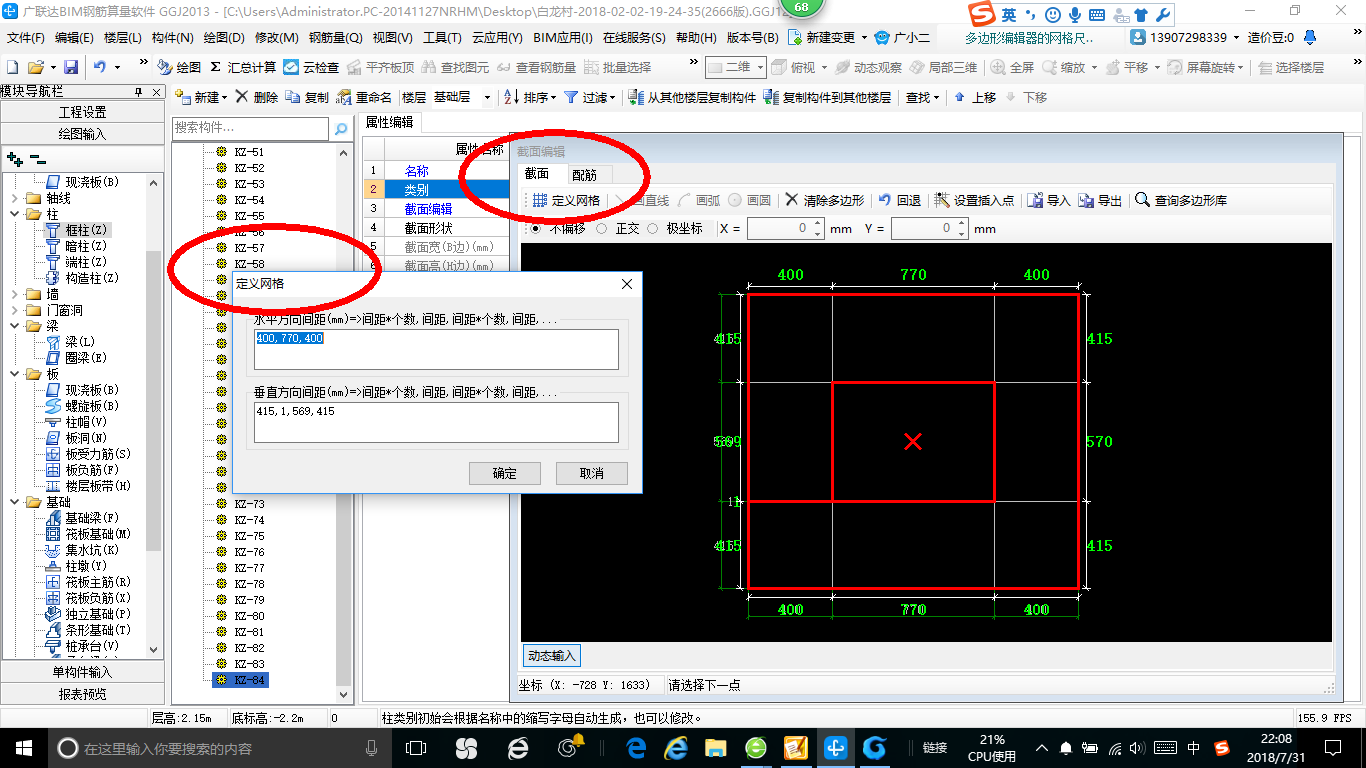Click the Task View taskbar icon
Viewport: 1366px width, 768px height.
417,747
